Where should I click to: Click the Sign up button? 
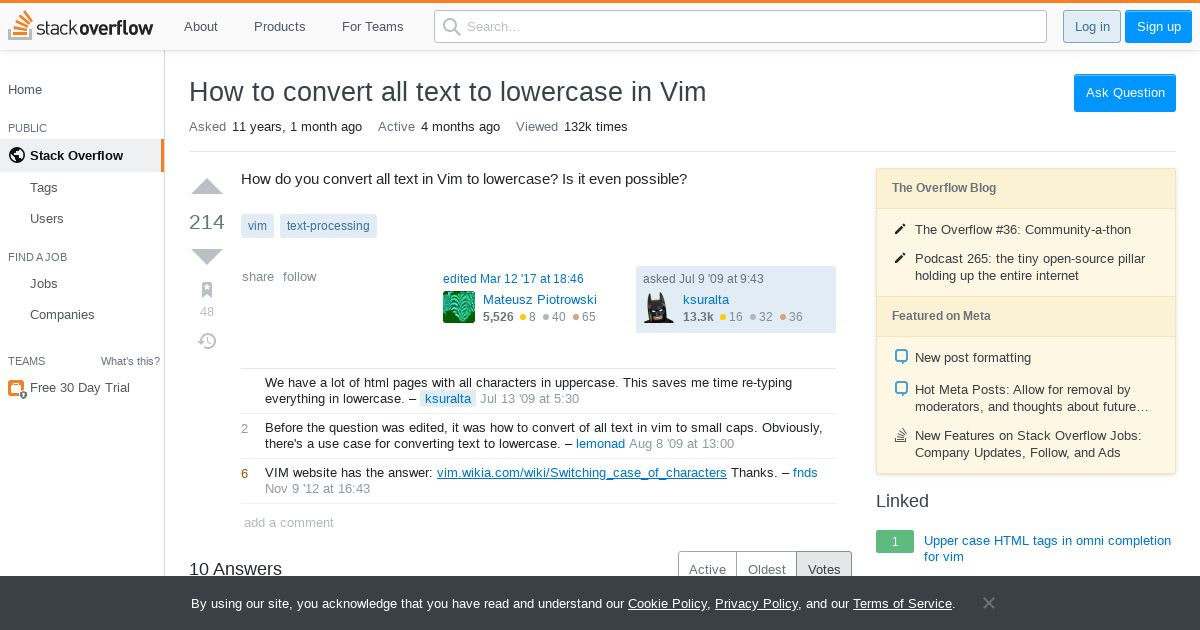click(1158, 27)
